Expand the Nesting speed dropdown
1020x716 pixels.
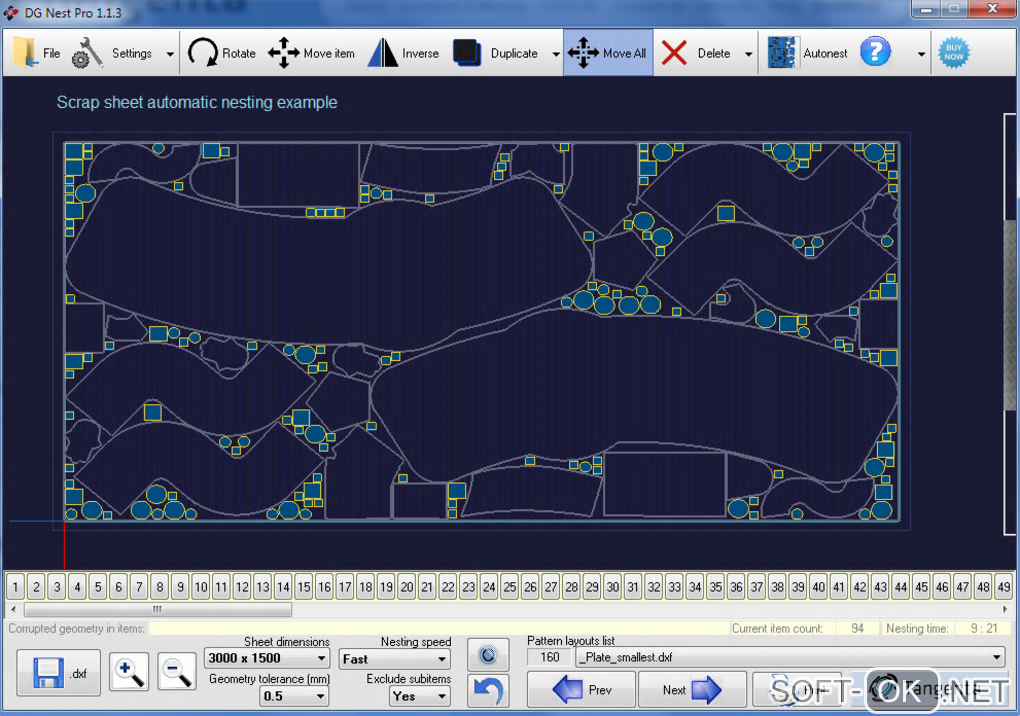pyautogui.click(x=442, y=659)
